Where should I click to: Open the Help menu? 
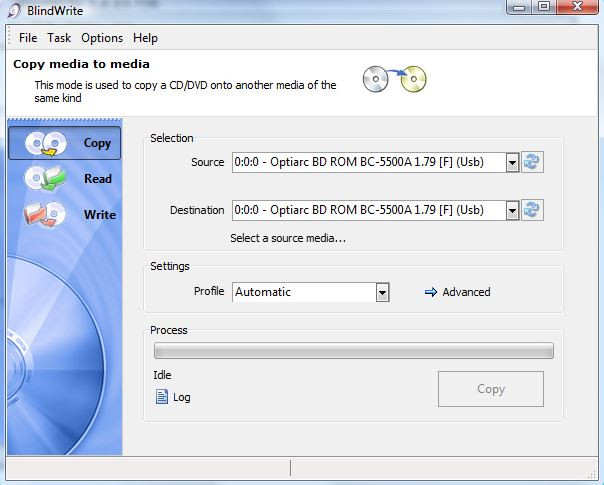(145, 38)
